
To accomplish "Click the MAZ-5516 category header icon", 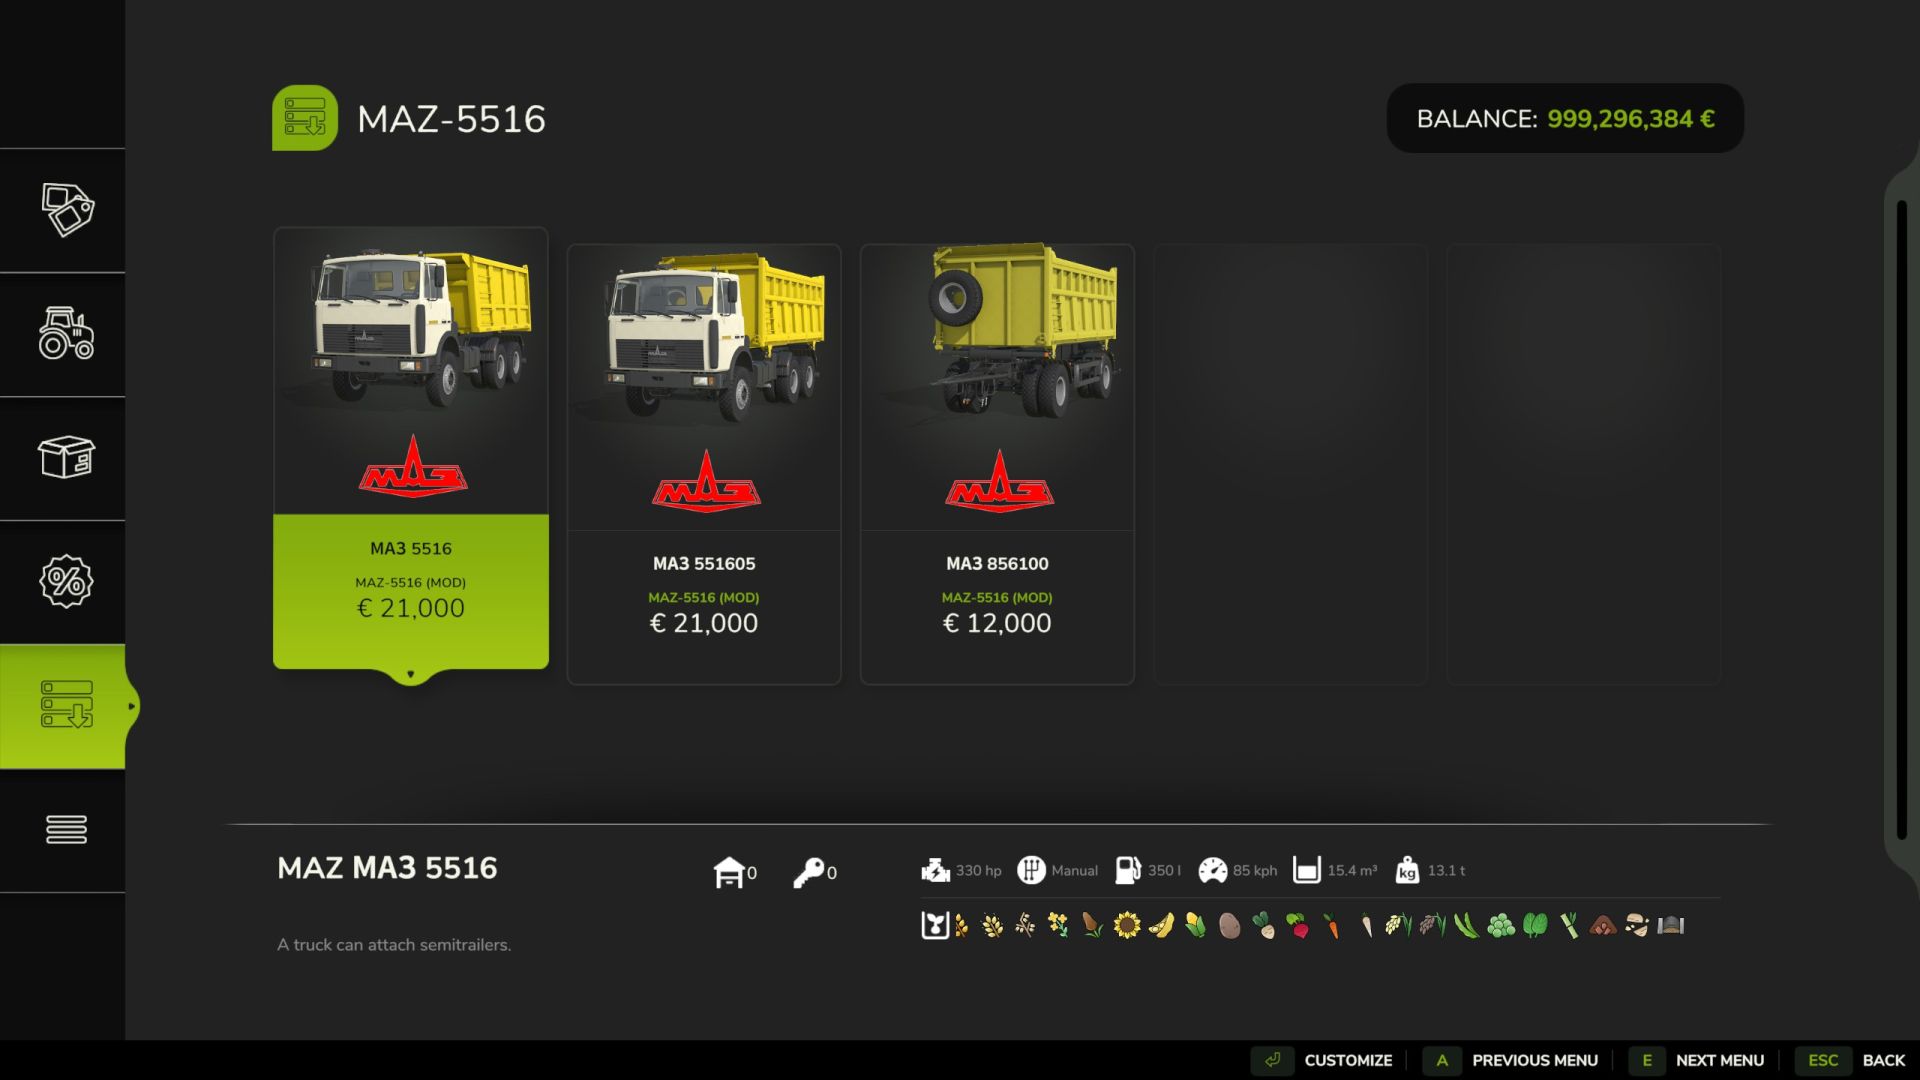I will 305,118.
